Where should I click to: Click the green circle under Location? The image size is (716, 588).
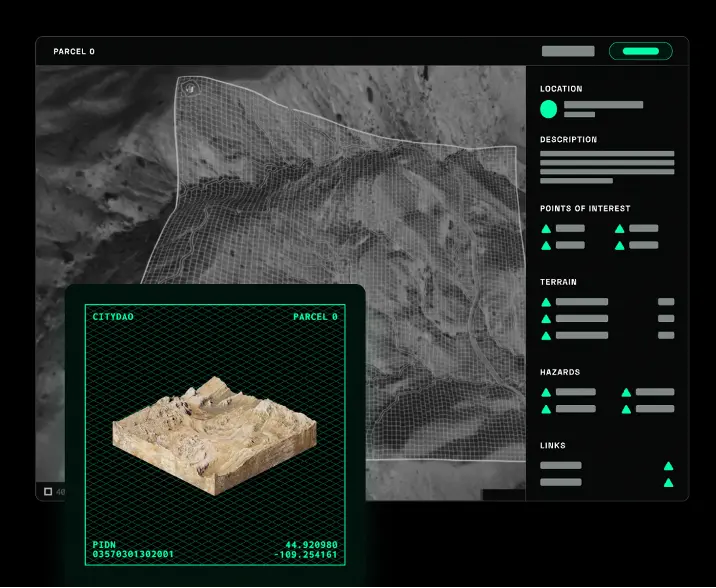click(548, 109)
